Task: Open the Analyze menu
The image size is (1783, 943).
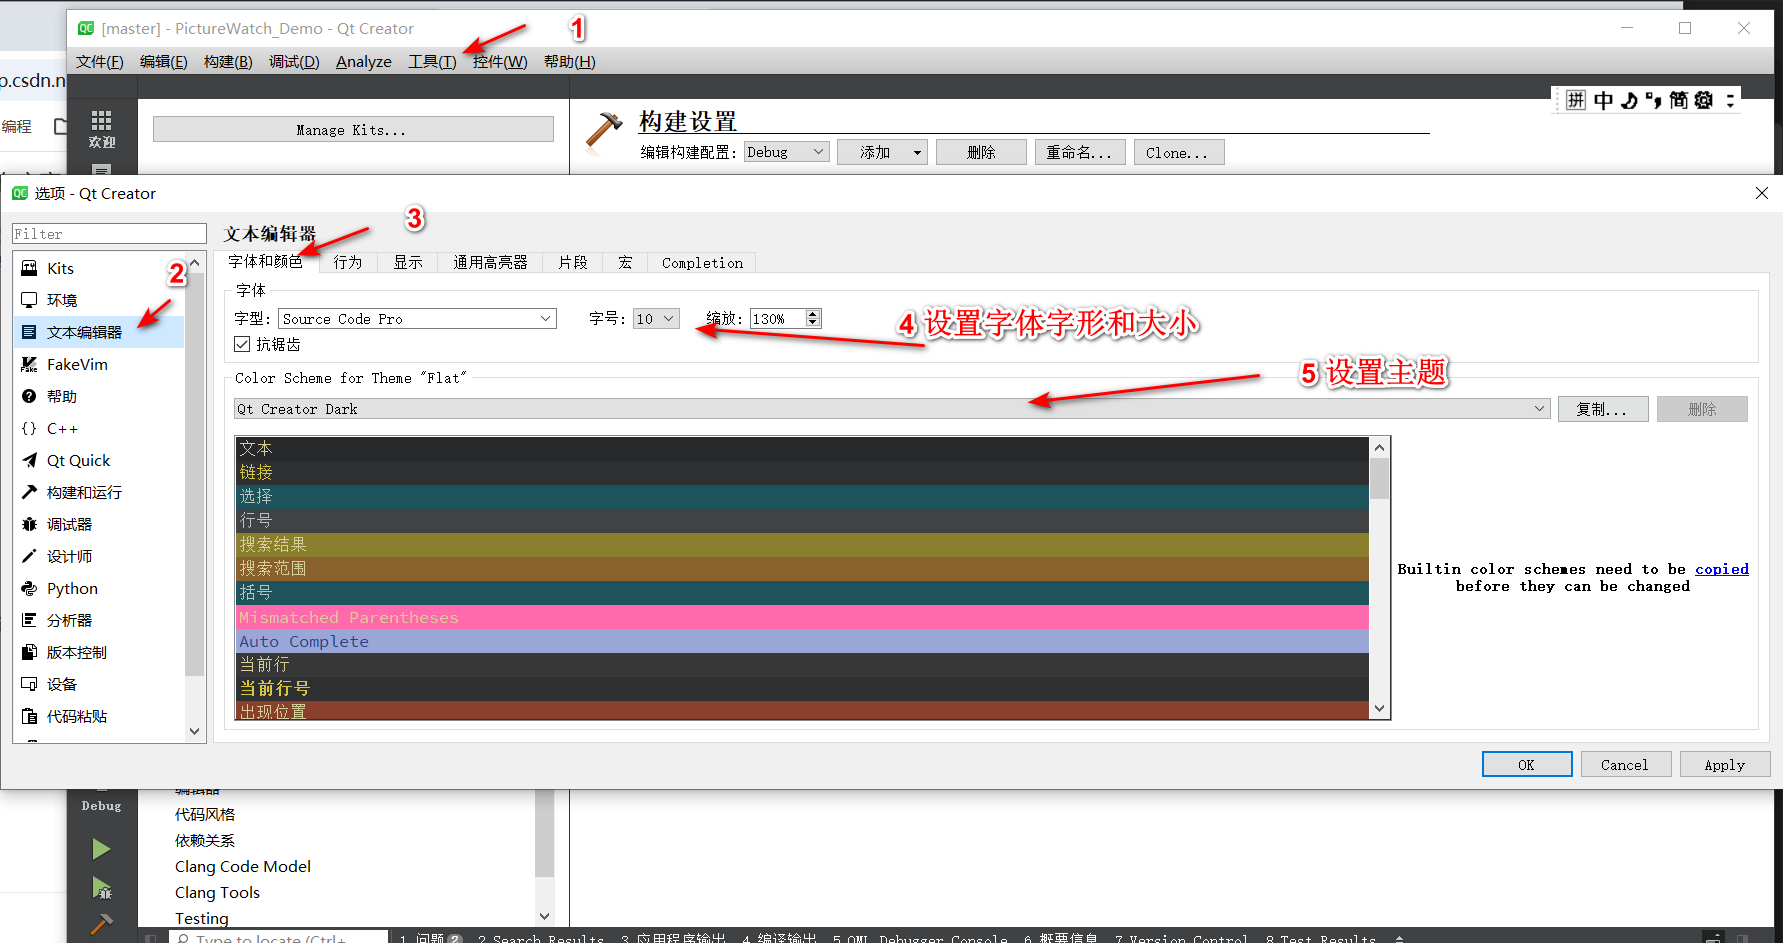Action: (364, 62)
